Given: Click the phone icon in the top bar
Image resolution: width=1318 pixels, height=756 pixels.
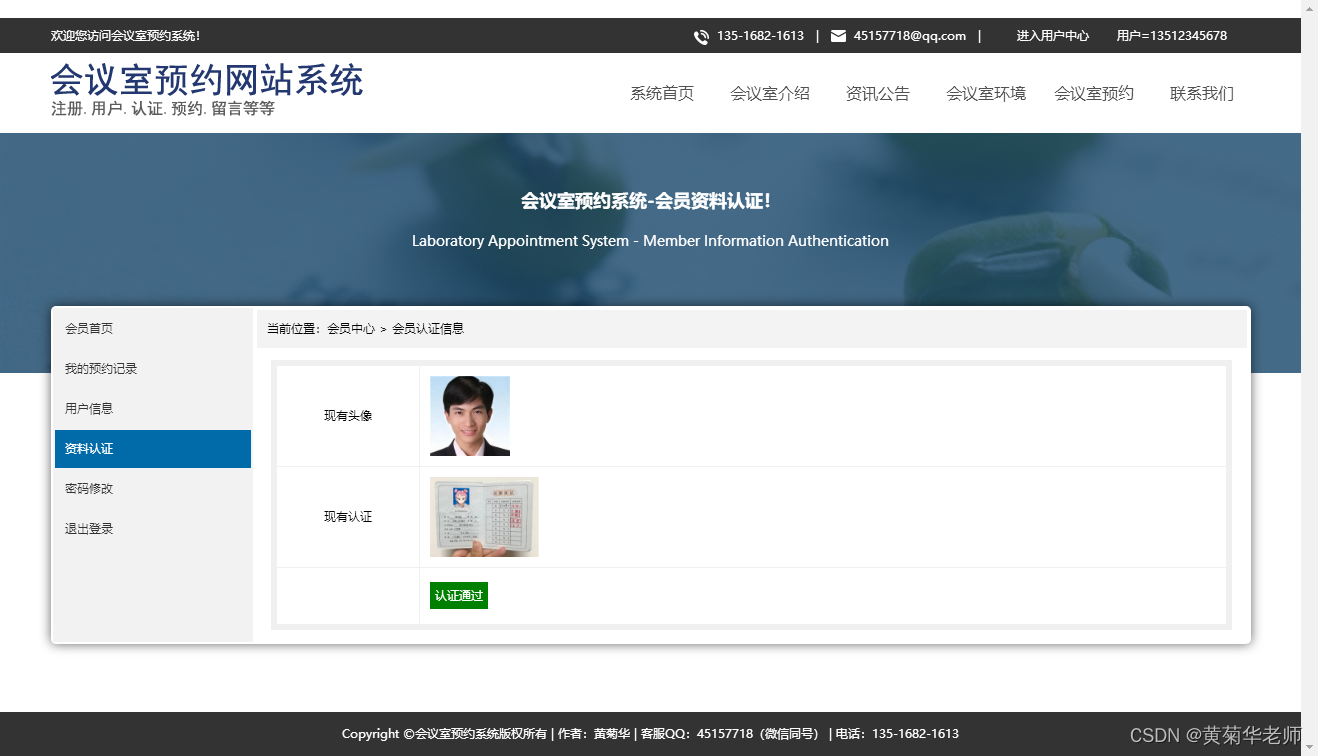Looking at the screenshot, I should [x=702, y=36].
